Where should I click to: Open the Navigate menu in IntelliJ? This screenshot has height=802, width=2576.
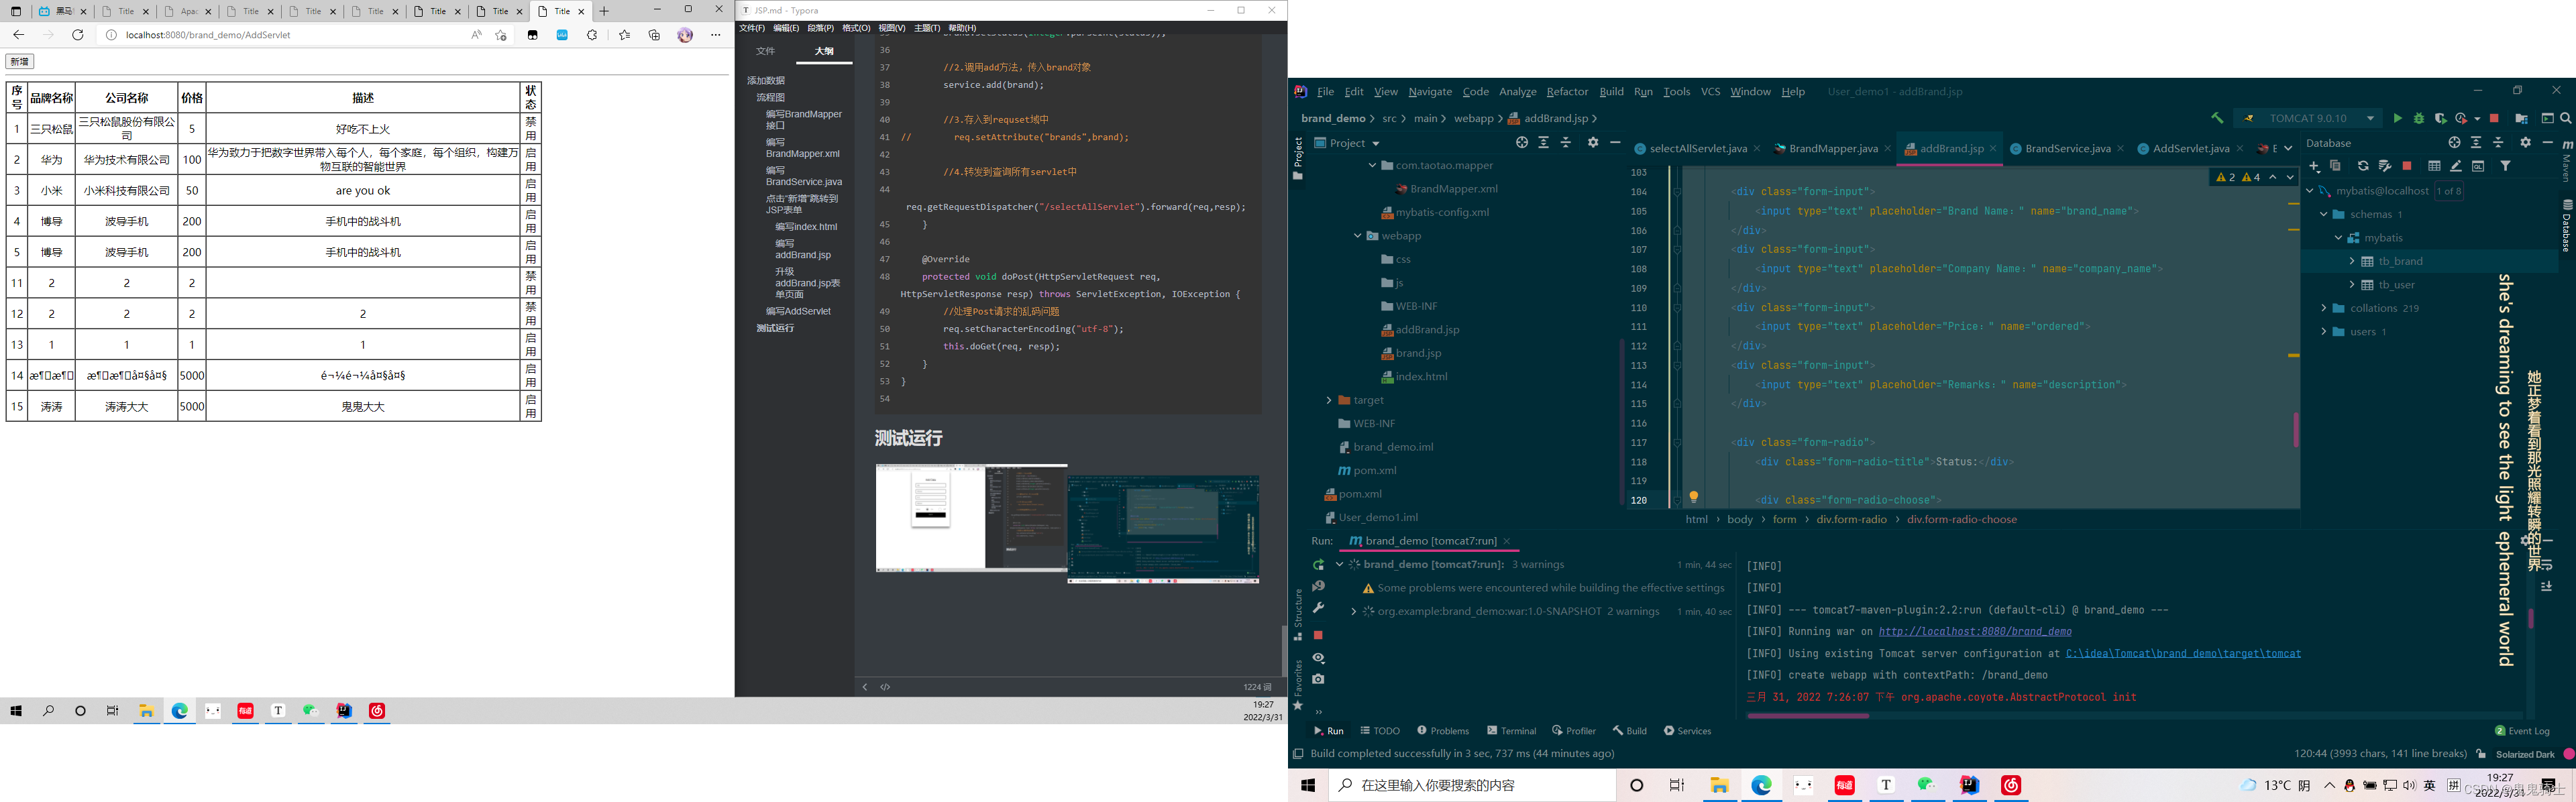coord(1430,91)
